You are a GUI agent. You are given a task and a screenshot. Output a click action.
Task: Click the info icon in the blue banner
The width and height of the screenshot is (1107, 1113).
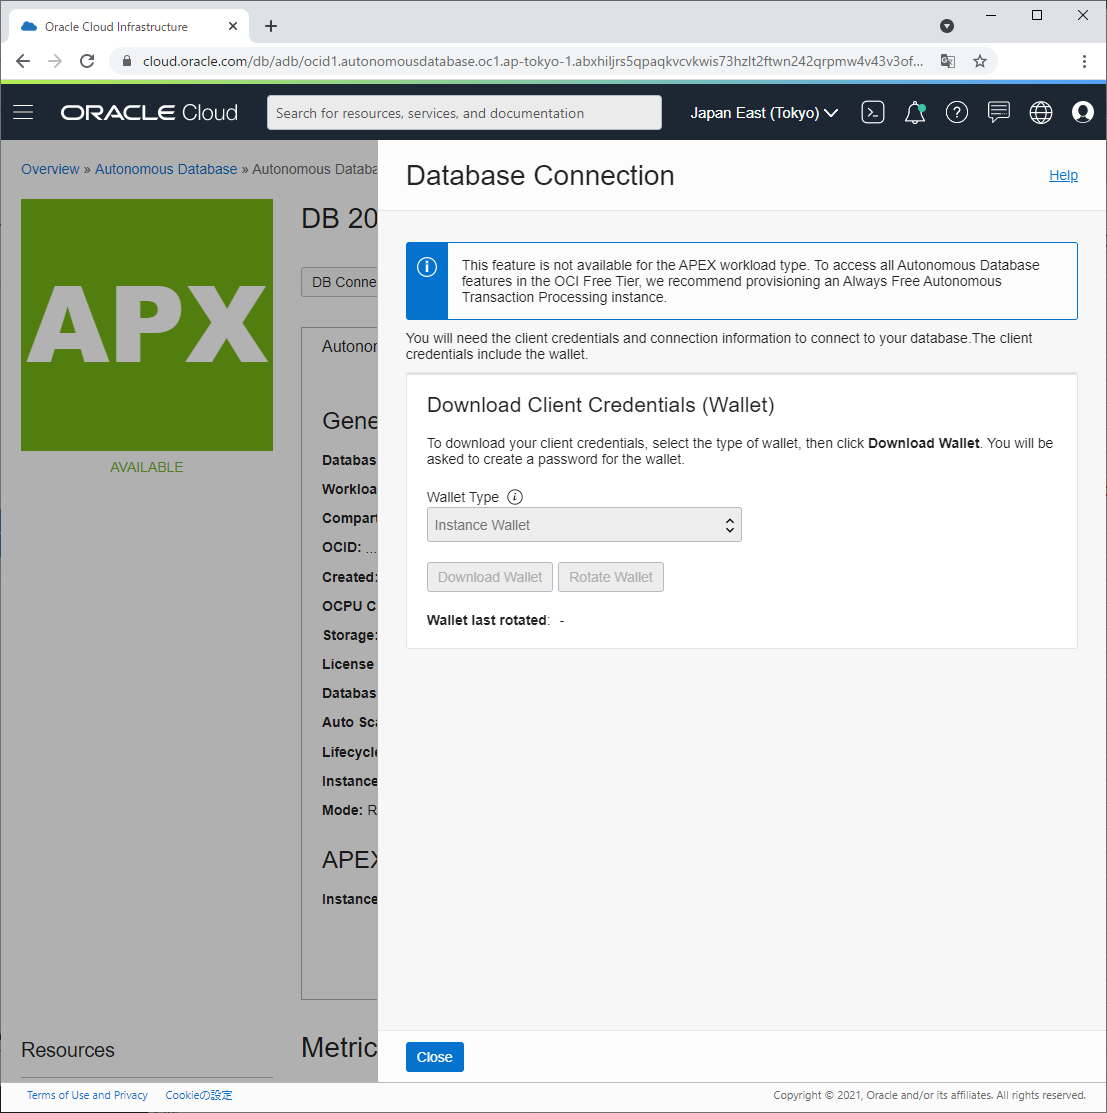[426, 267]
